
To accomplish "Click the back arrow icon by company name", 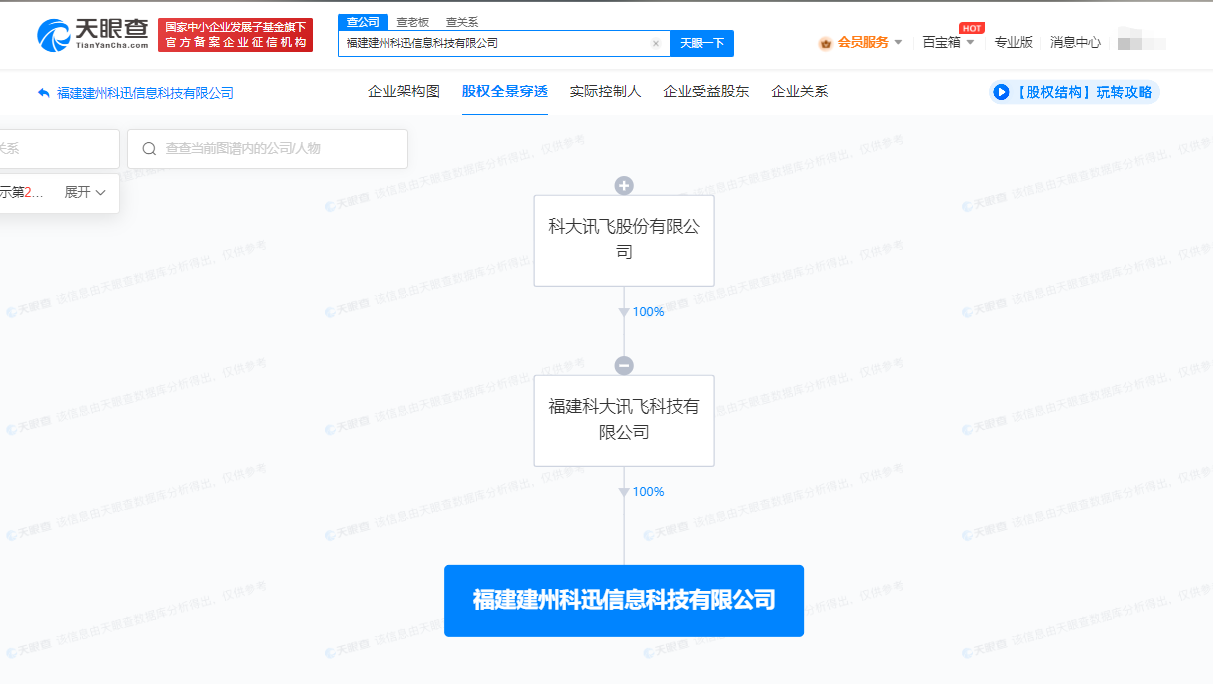I will pyautogui.click(x=43, y=93).
